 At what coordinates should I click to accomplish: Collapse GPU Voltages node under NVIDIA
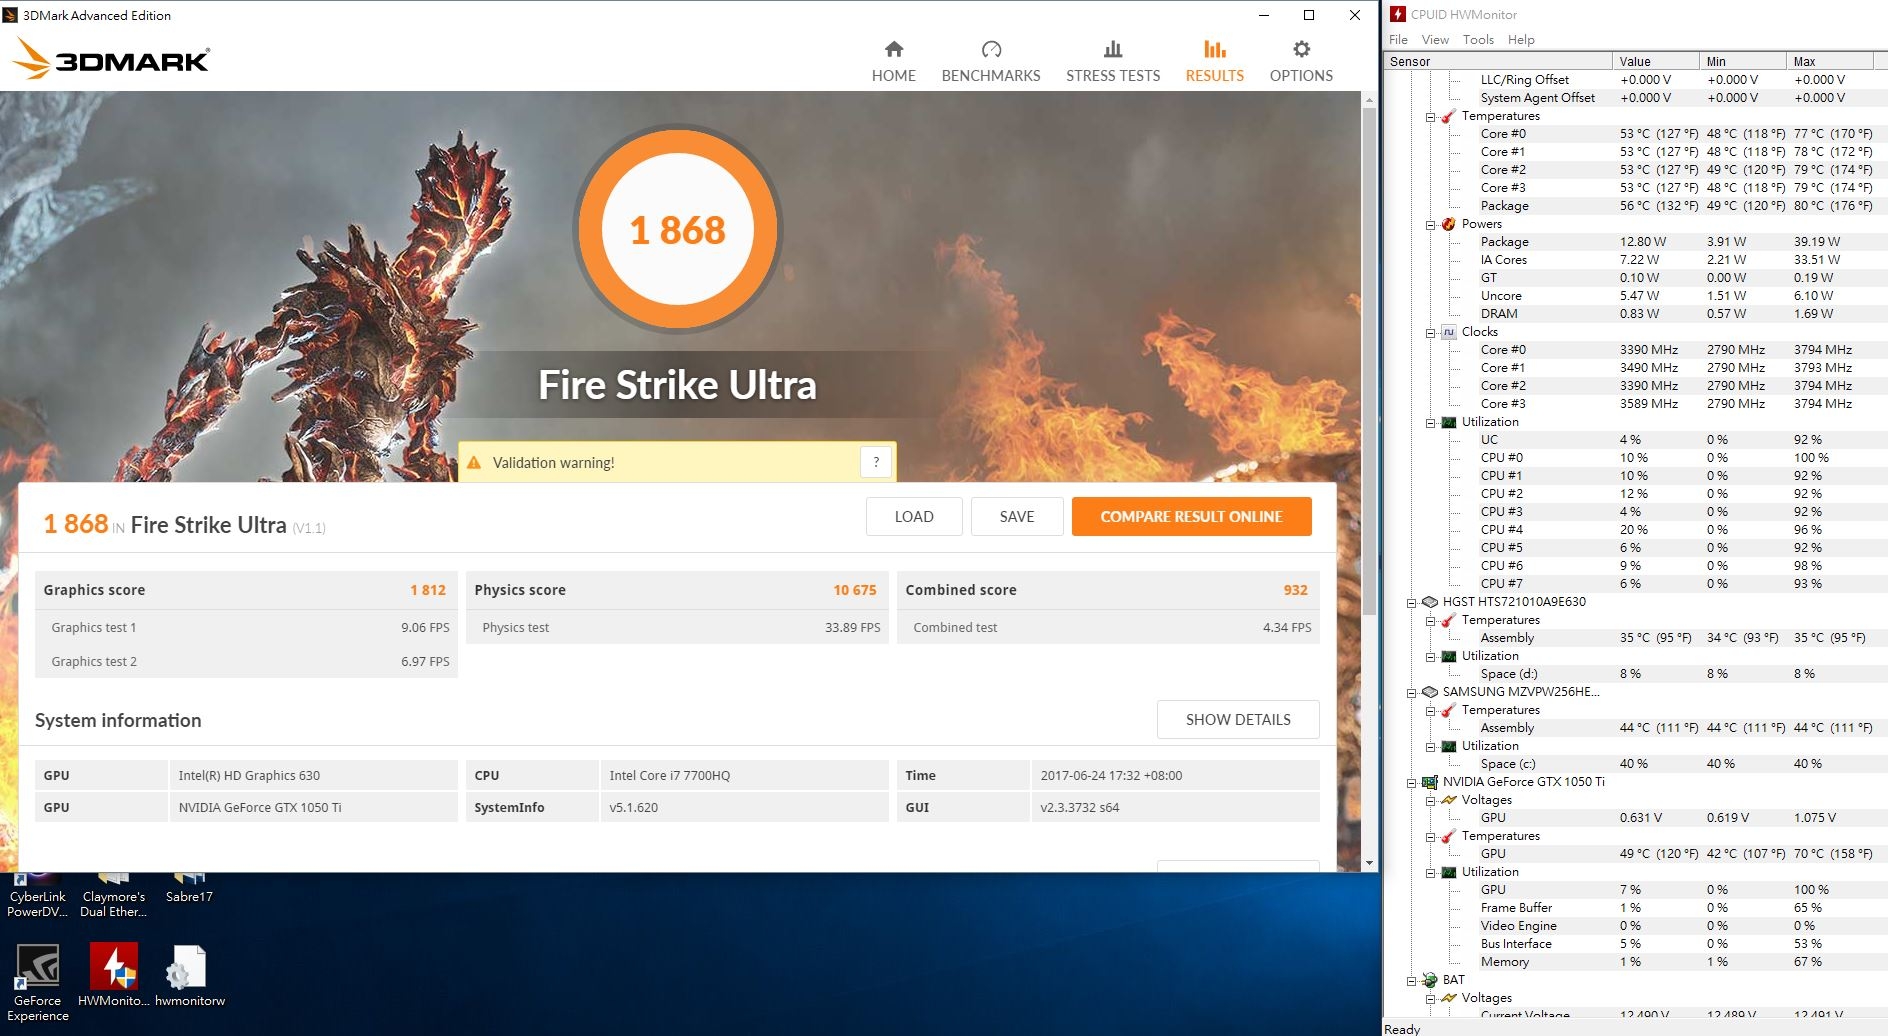click(x=1430, y=801)
